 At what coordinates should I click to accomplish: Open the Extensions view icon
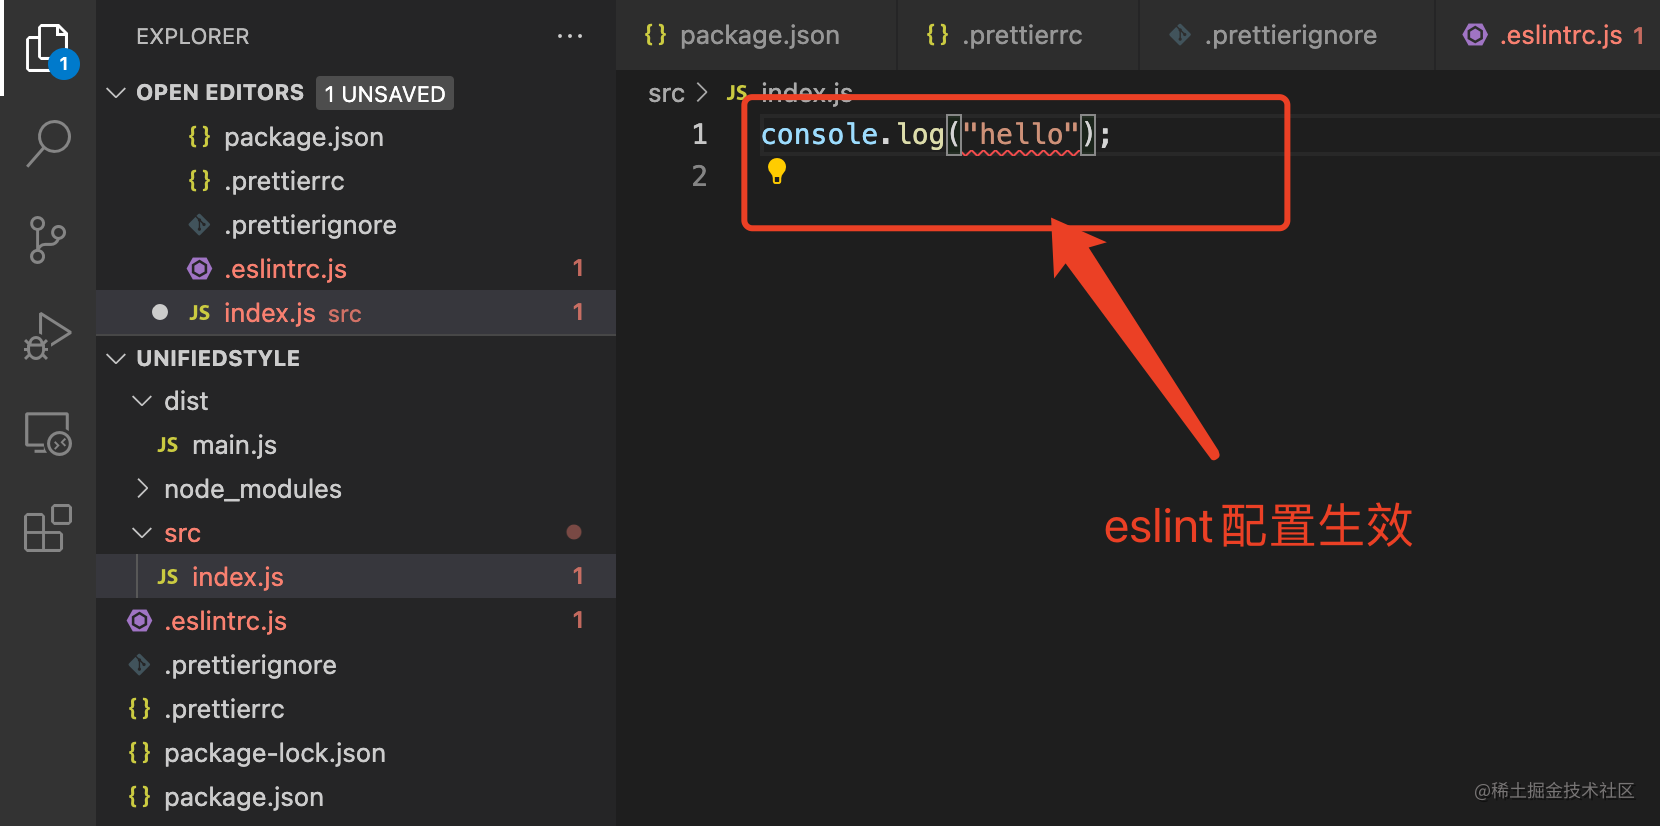coord(48,528)
